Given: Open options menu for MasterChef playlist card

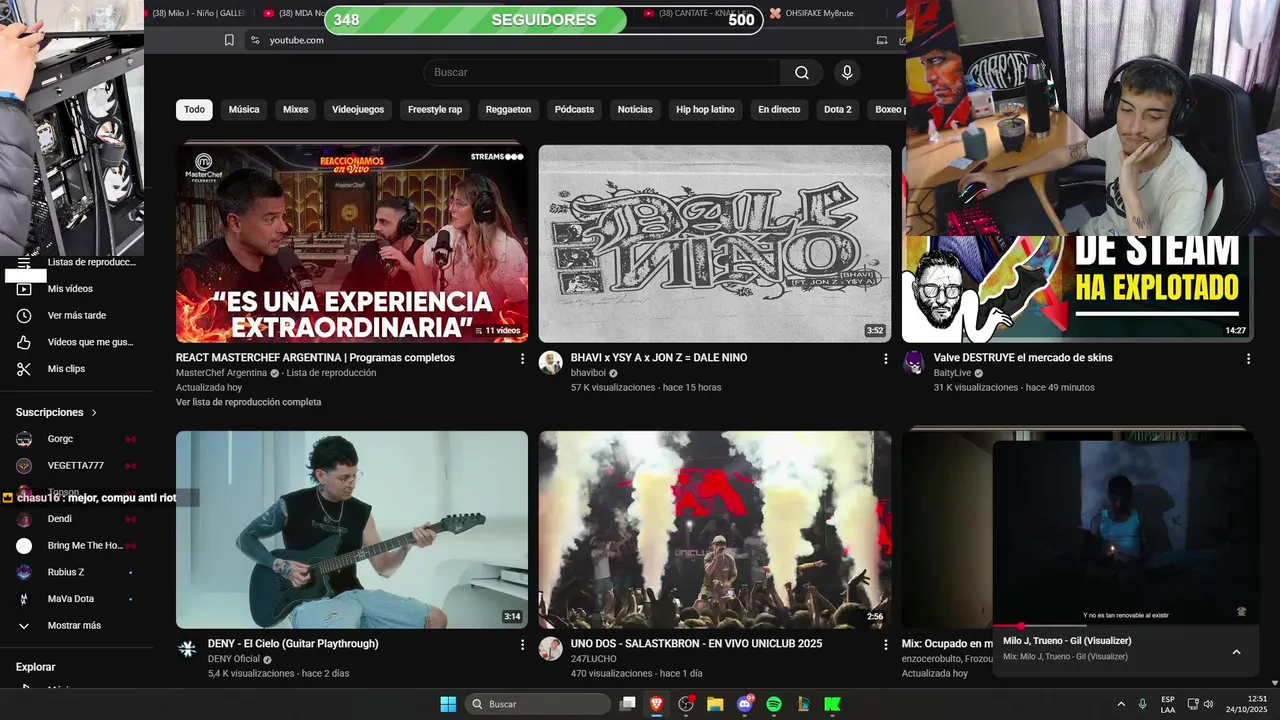Looking at the screenshot, I should [x=522, y=358].
